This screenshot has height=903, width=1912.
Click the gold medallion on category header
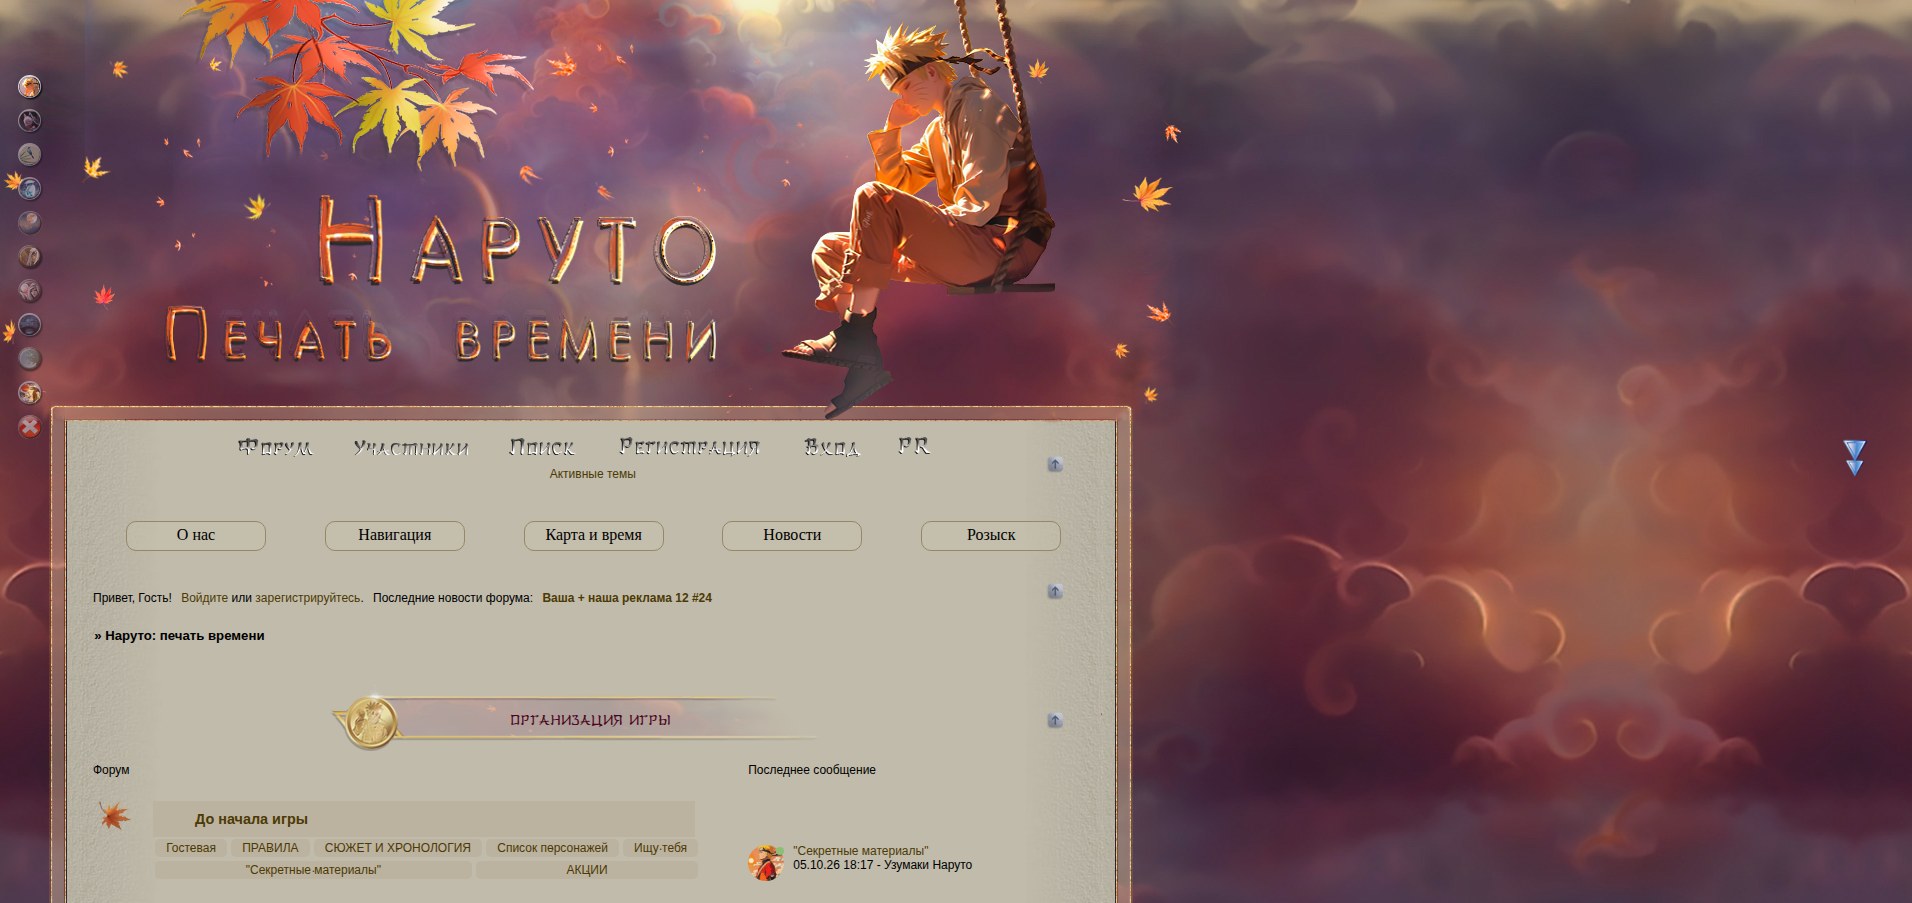[371, 721]
